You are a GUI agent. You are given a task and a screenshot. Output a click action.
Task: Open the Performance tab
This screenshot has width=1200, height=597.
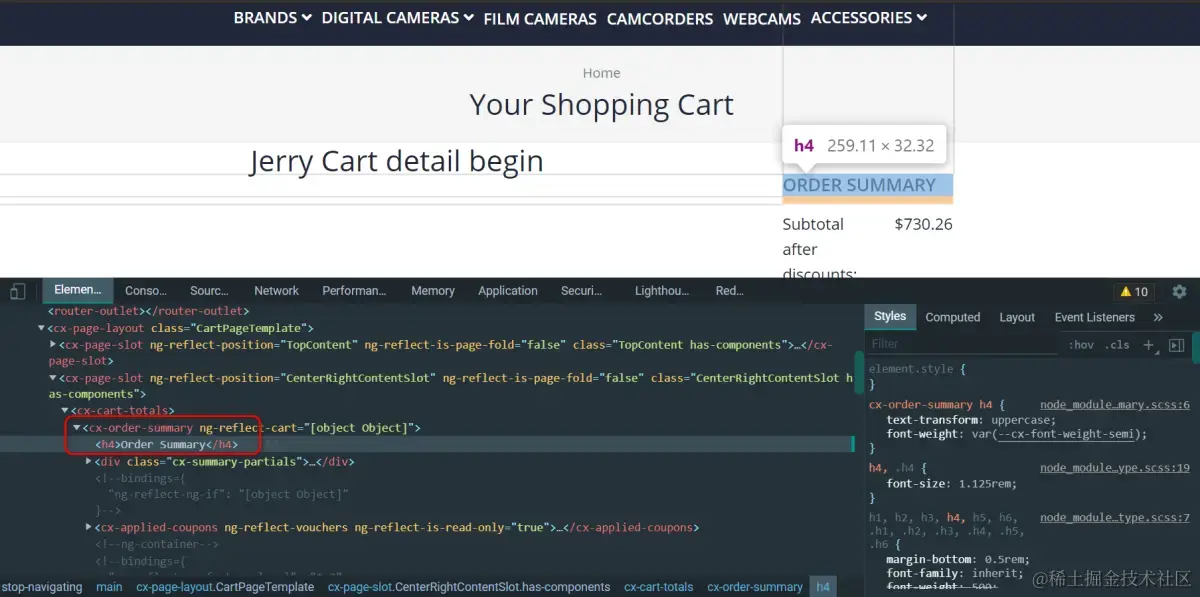354,291
